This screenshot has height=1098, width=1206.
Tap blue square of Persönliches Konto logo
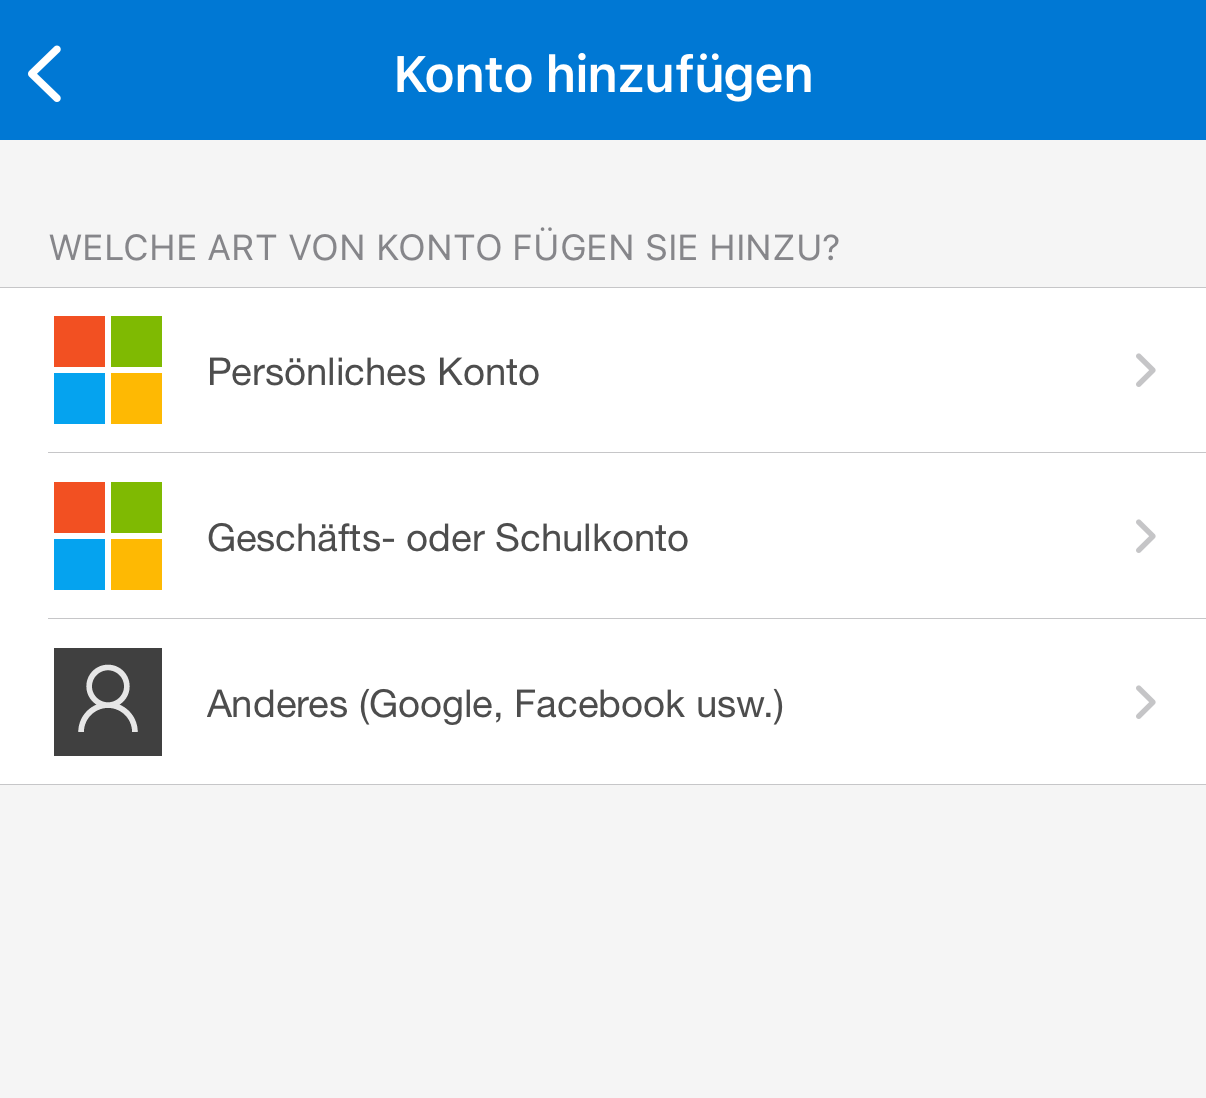coord(80,398)
